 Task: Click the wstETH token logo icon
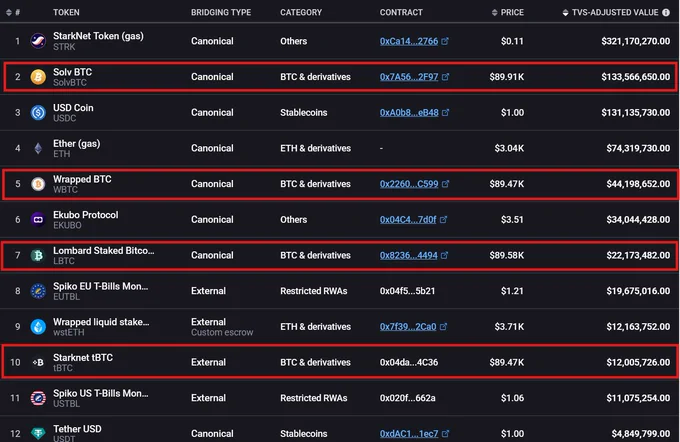pos(38,327)
